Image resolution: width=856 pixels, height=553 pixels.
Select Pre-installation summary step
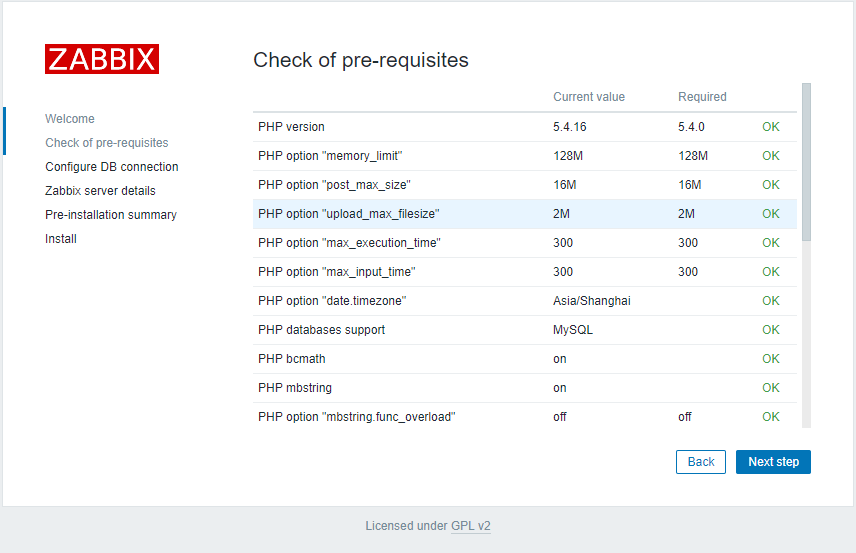pyautogui.click(x=111, y=215)
